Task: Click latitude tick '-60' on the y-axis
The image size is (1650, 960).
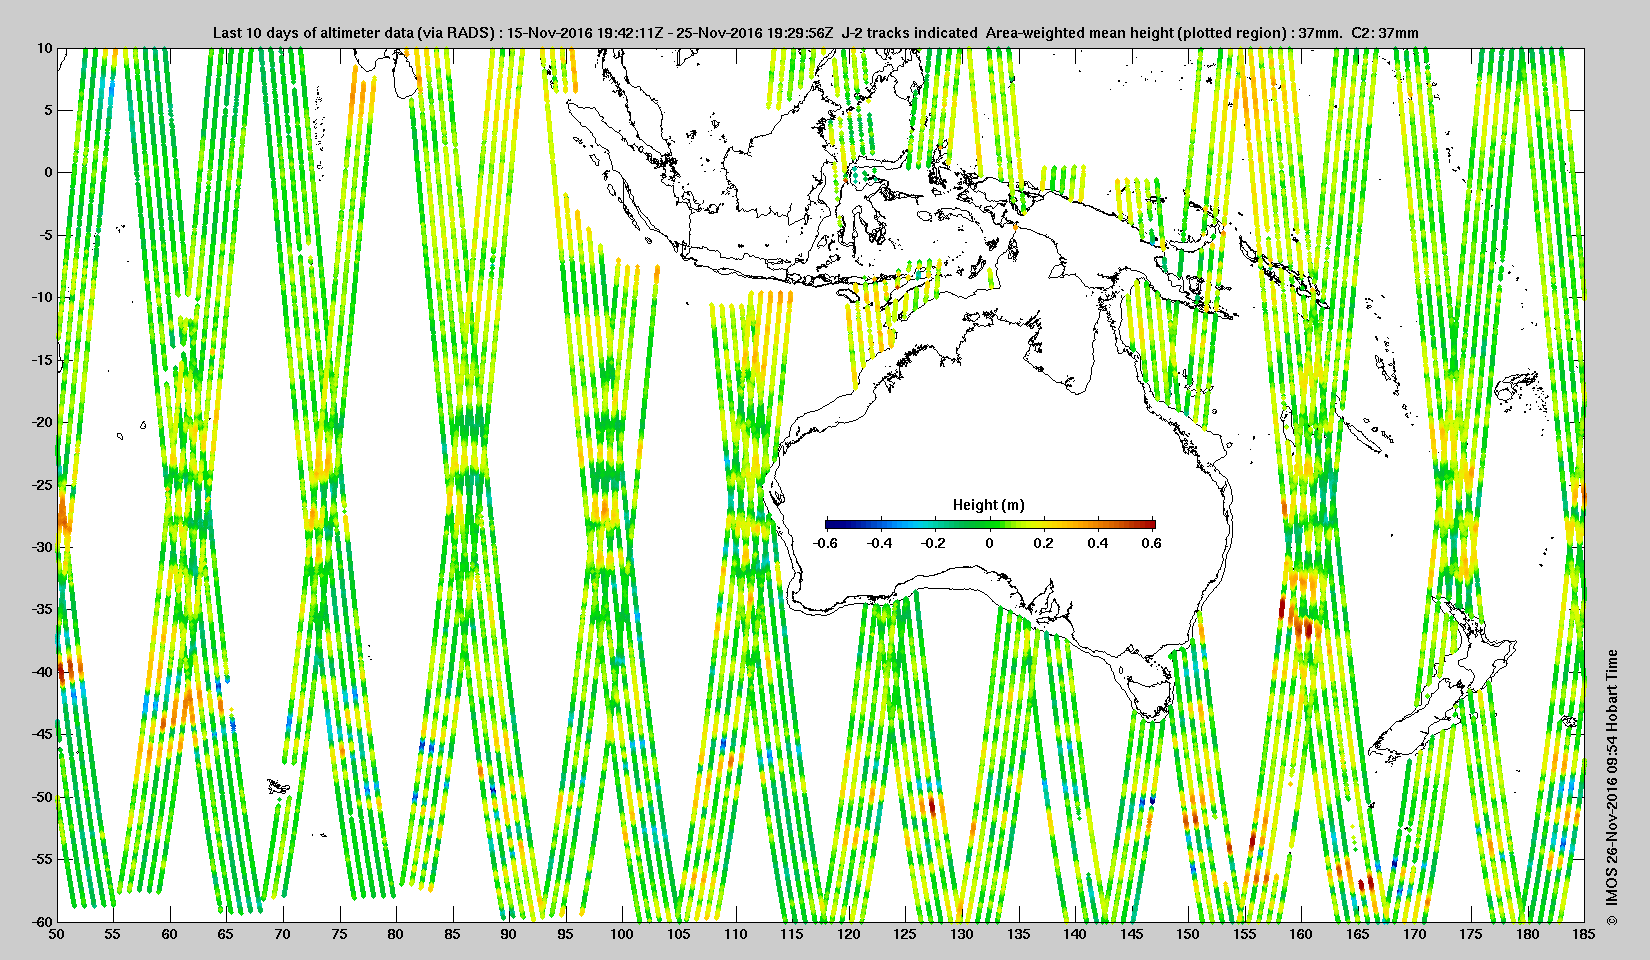Action: 41,921
